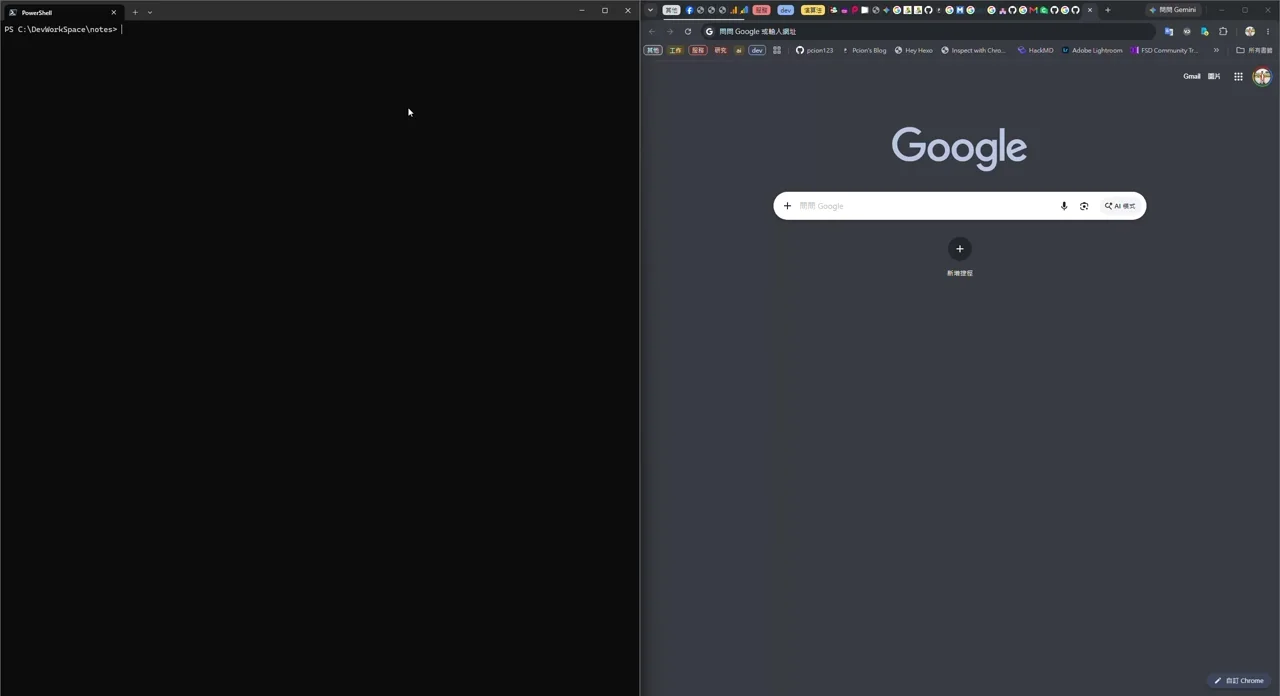Open Chrome extensions puzzle menu

(x=1223, y=31)
